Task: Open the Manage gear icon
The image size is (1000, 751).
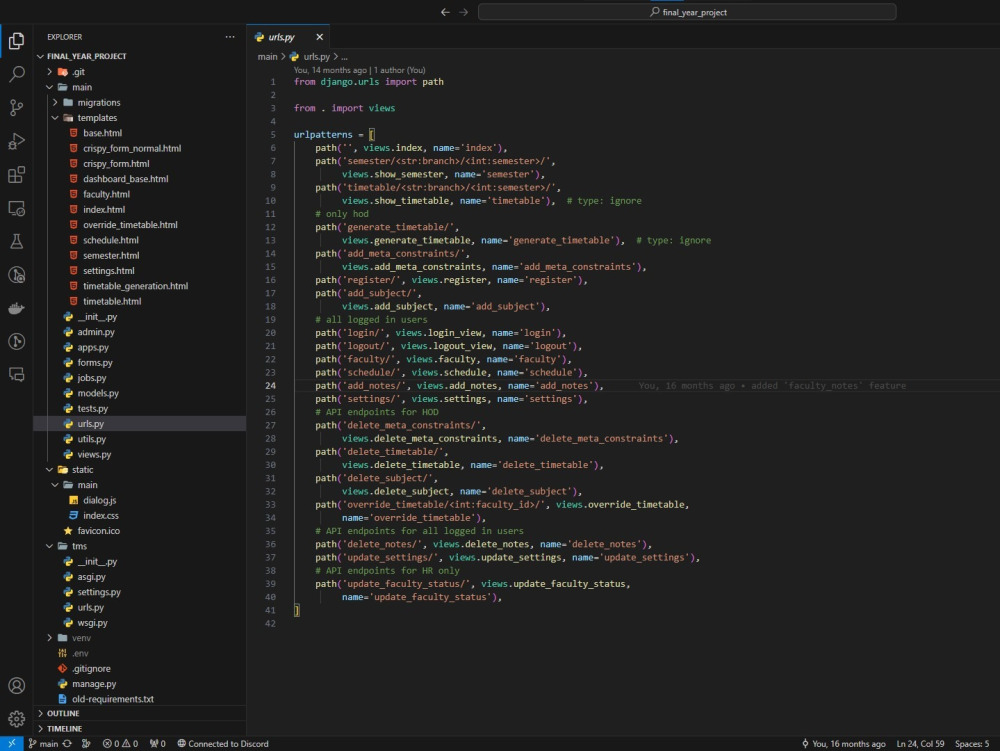Action: click(17, 718)
